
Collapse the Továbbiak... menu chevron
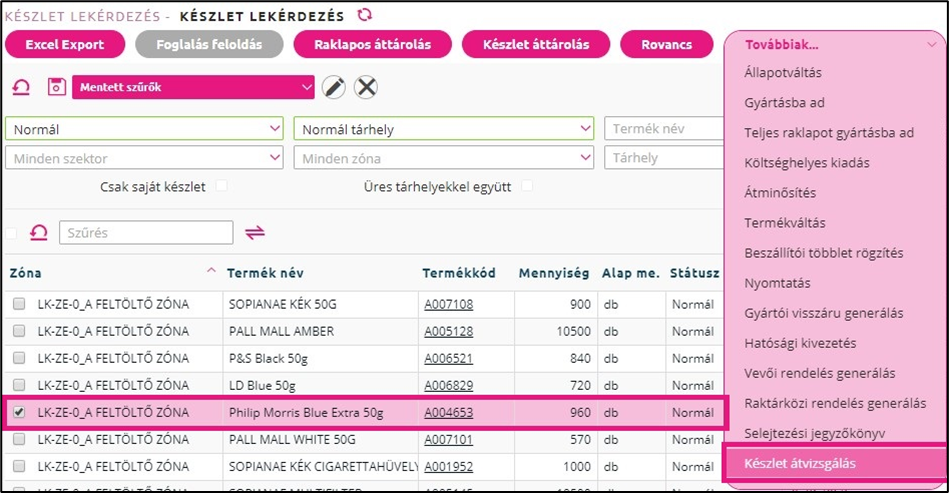(x=932, y=45)
